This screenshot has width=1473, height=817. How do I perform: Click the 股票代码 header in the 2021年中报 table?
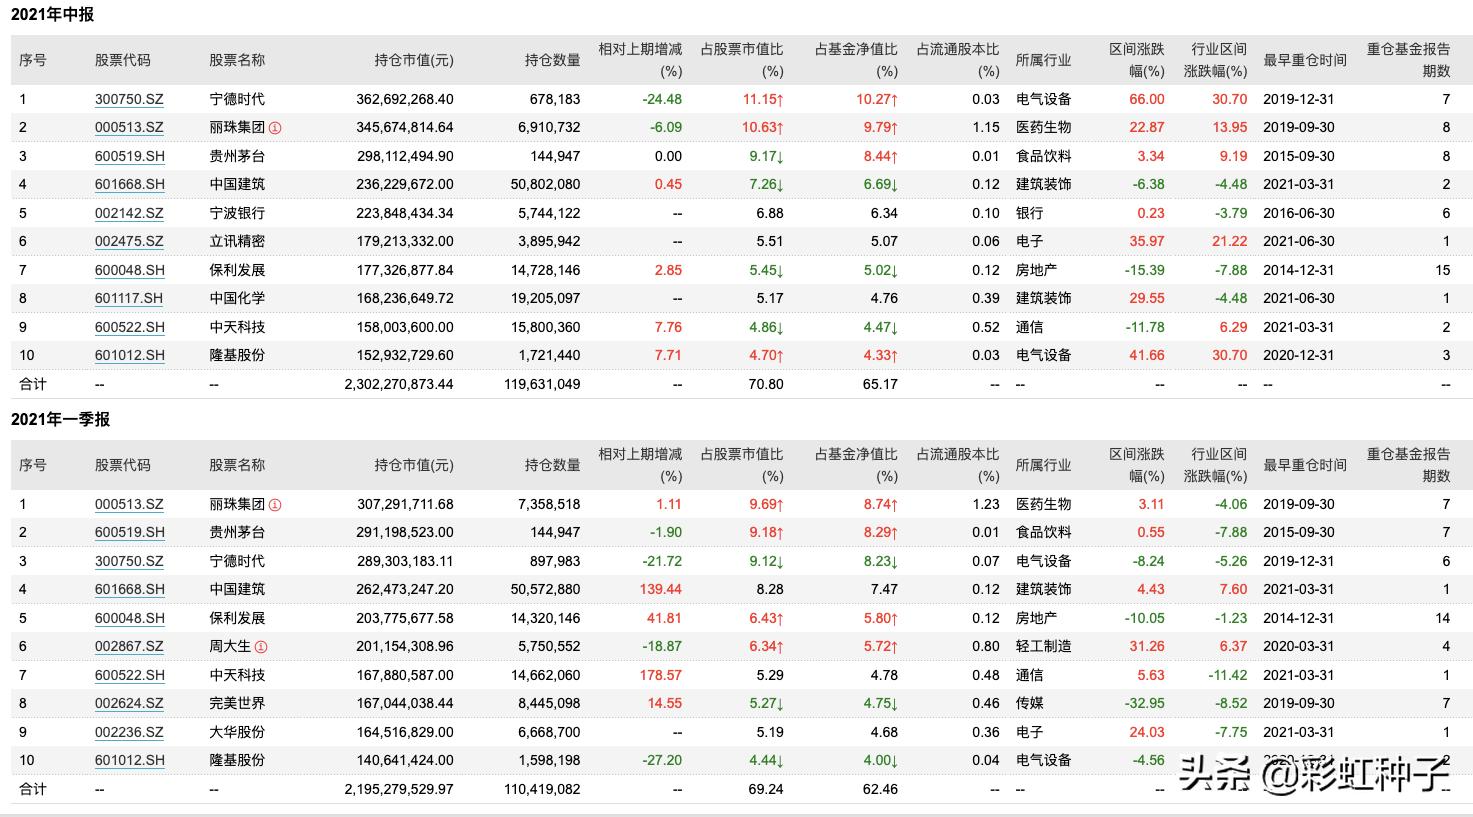[123, 60]
